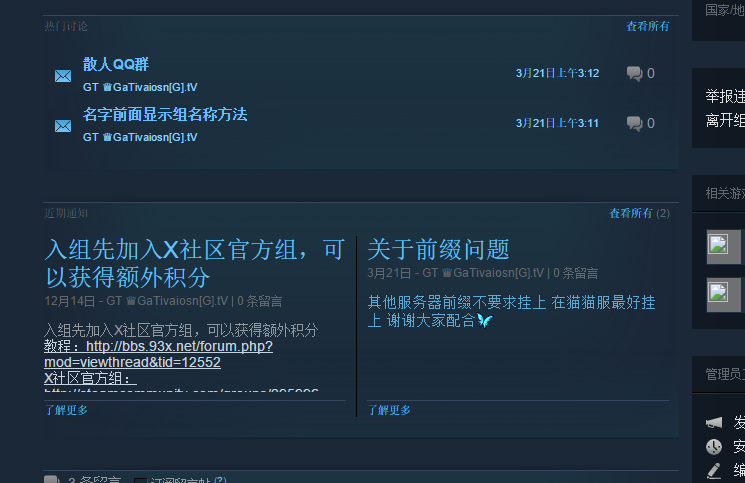Open announcement 关于前缀问题 title
This screenshot has width=745, height=483.
pyautogui.click(x=438, y=249)
